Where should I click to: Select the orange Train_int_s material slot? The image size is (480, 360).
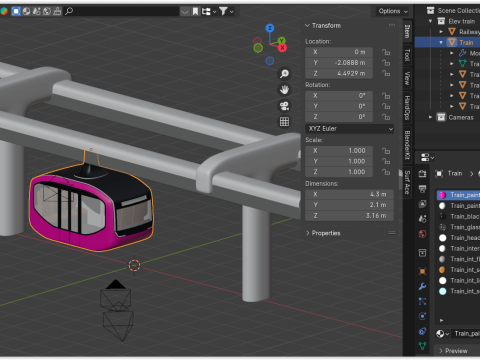(x=458, y=270)
